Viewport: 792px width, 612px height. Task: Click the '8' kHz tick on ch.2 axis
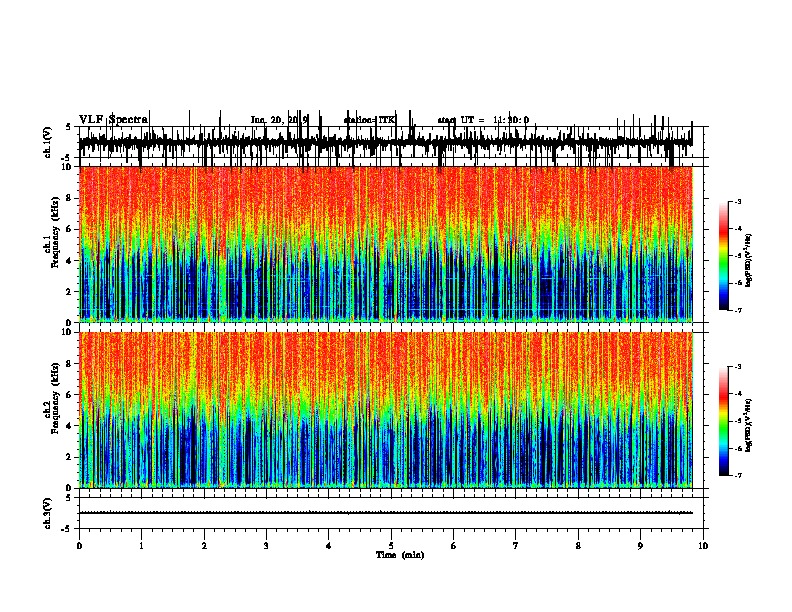click(x=70, y=364)
